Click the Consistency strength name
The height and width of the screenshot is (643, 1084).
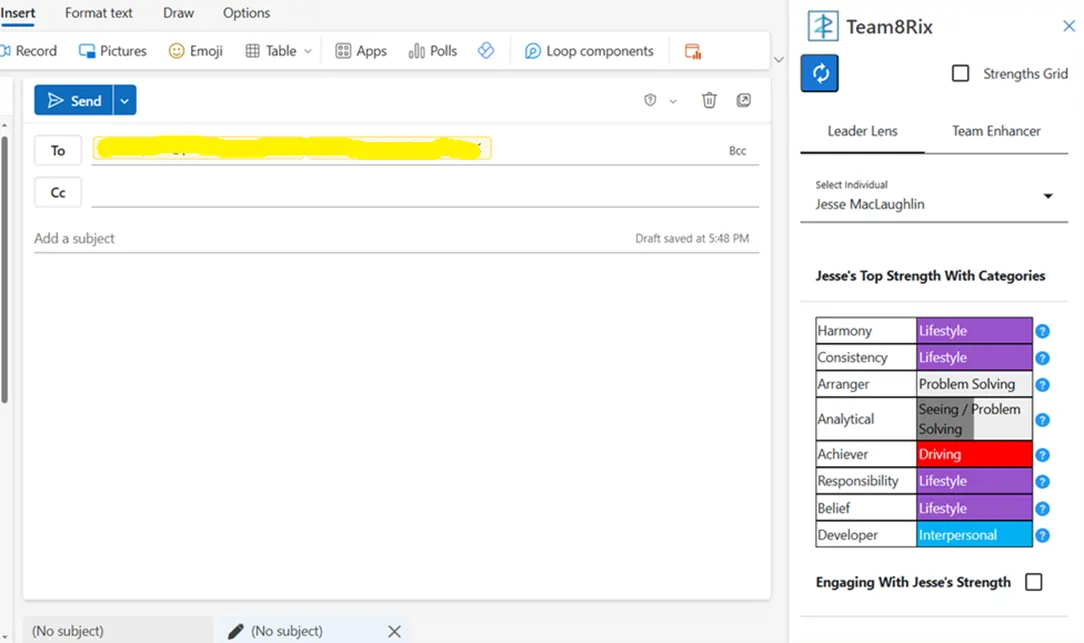click(x=852, y=357)
